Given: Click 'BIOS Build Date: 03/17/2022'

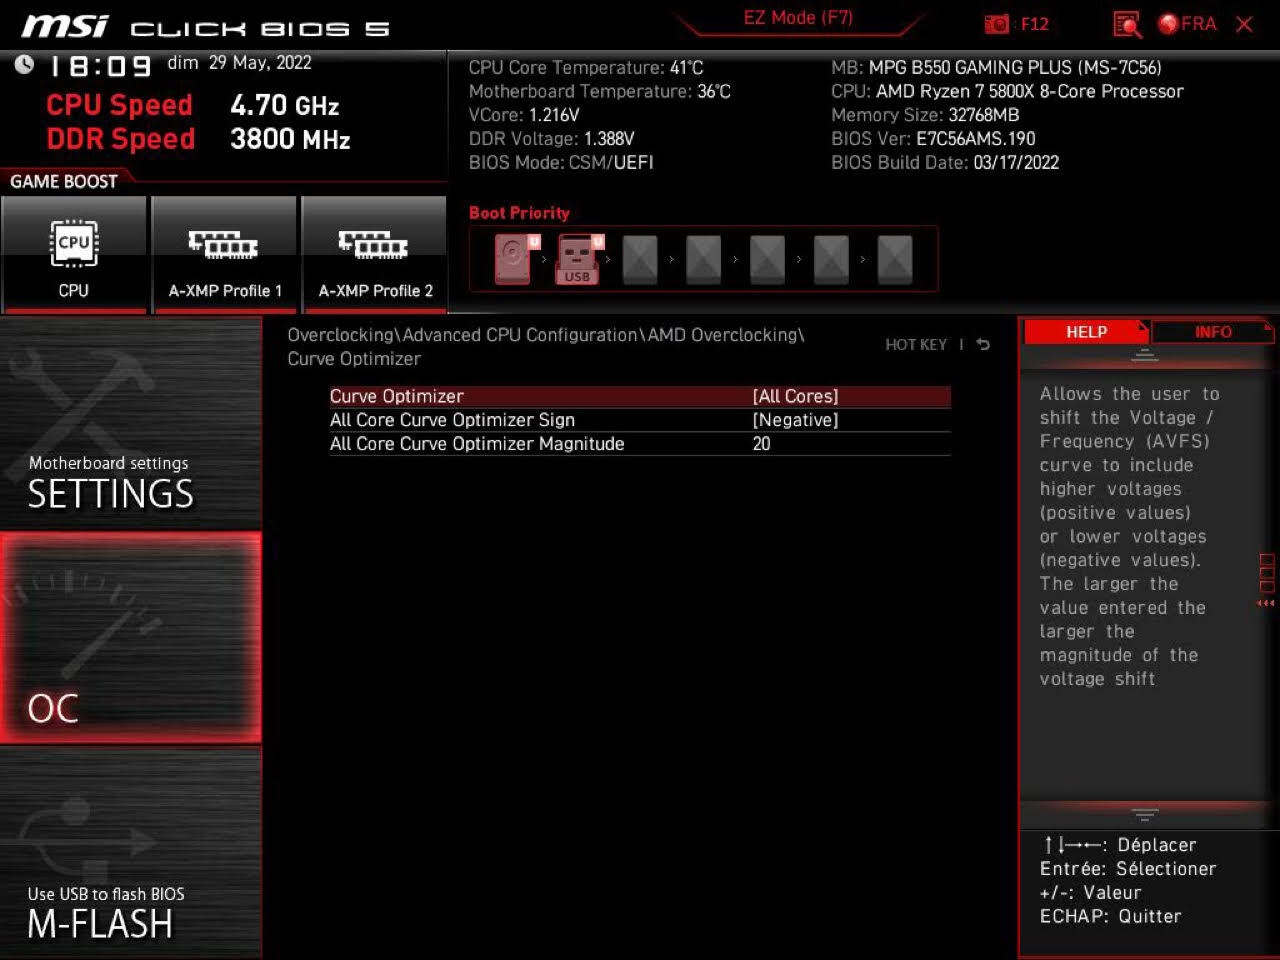Looking at the screenshot, I should [945, 162].
